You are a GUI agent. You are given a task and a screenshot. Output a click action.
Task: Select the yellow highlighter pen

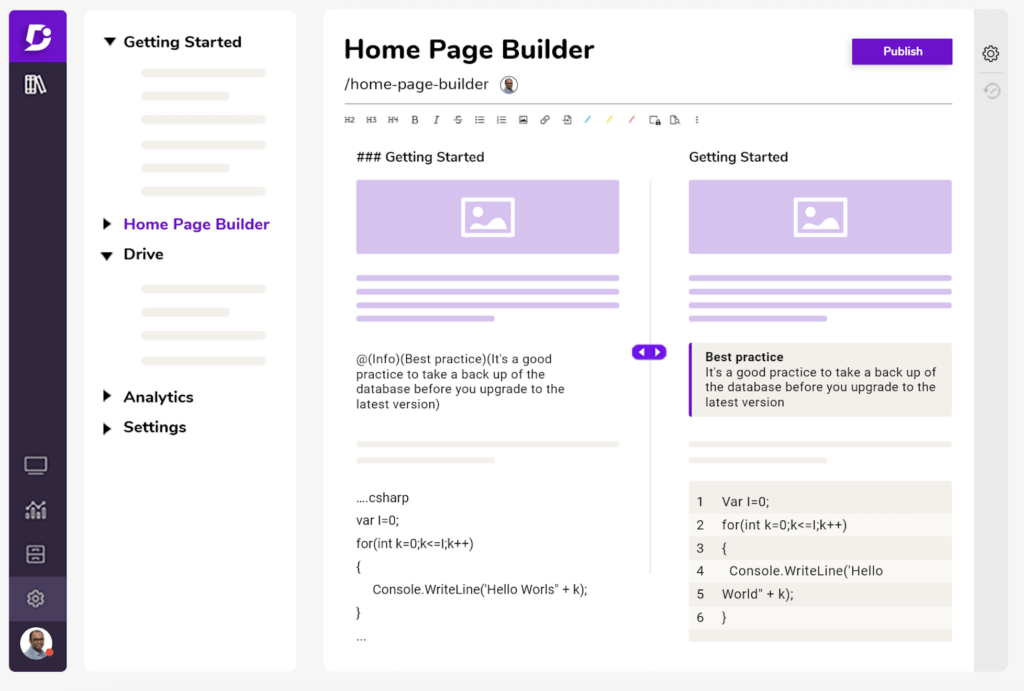[x=608, y=119]
